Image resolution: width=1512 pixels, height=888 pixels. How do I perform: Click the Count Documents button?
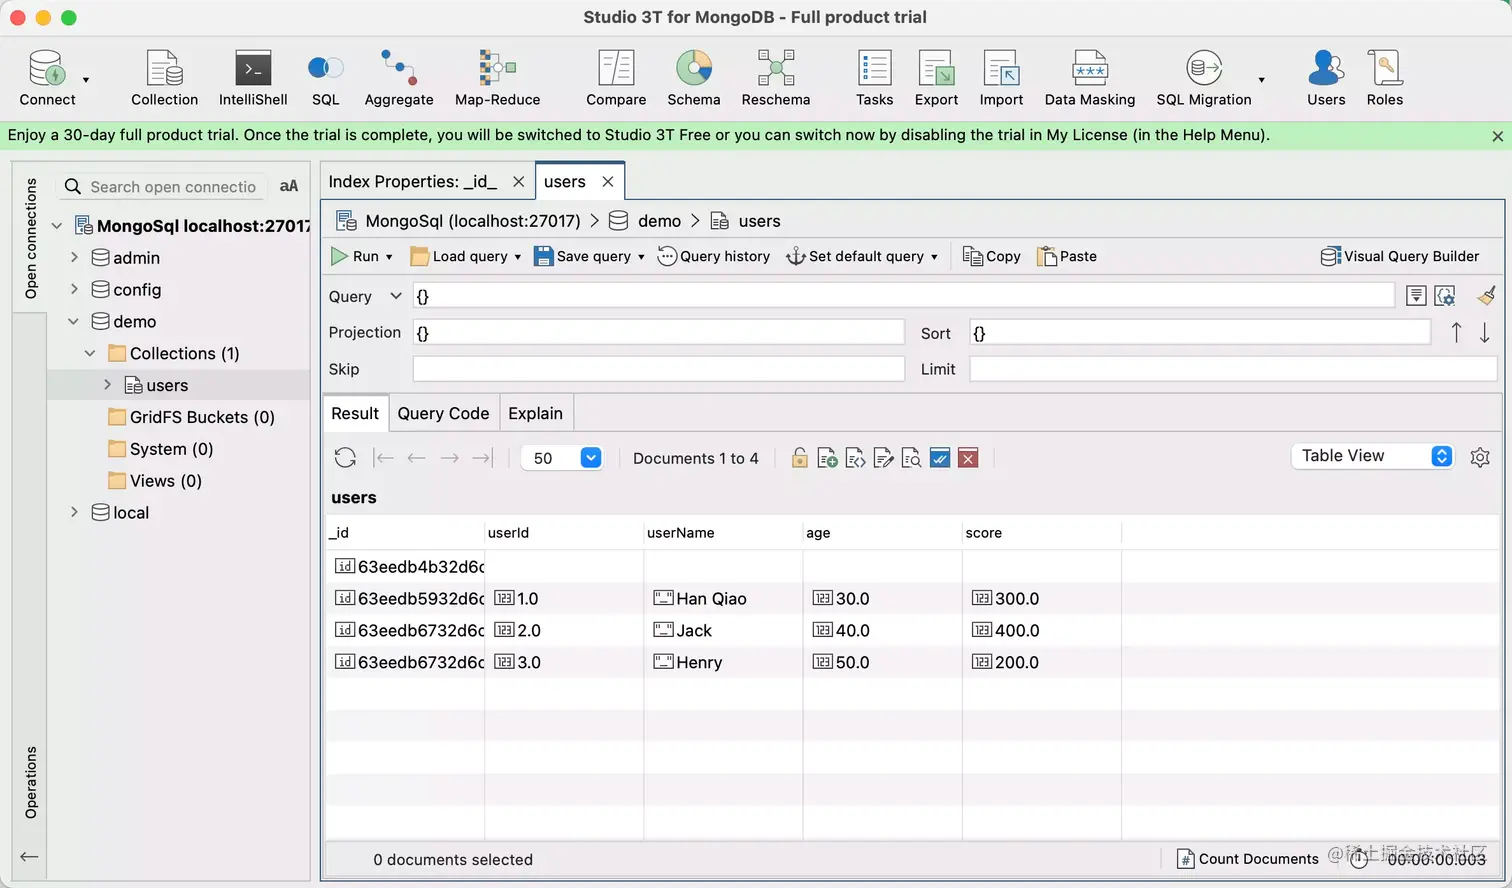(x=1248, y=859)
